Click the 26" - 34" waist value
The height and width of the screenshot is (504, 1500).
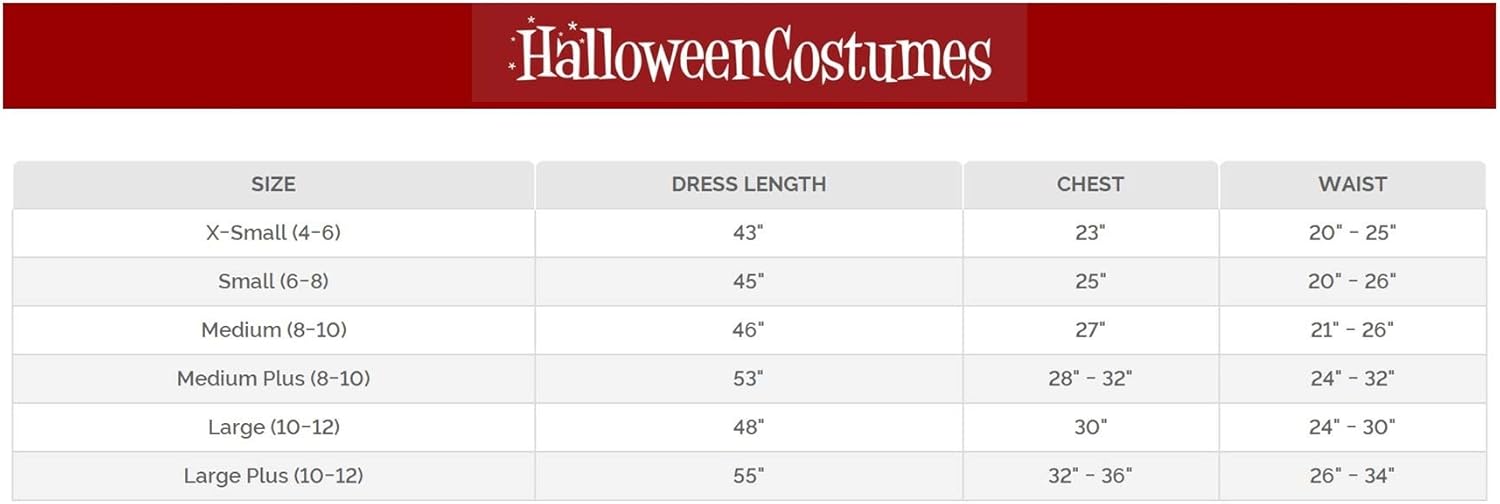point(1352,476)
